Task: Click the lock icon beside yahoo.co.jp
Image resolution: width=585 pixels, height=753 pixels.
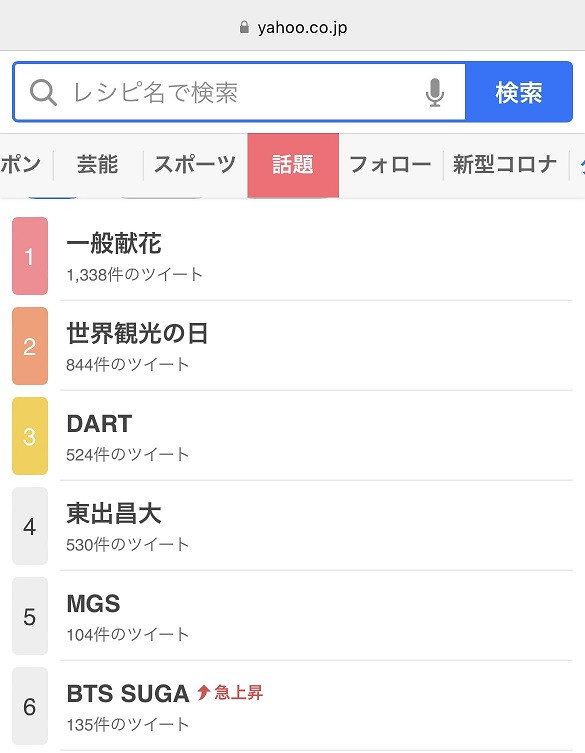Action: [x=244, y=27]
